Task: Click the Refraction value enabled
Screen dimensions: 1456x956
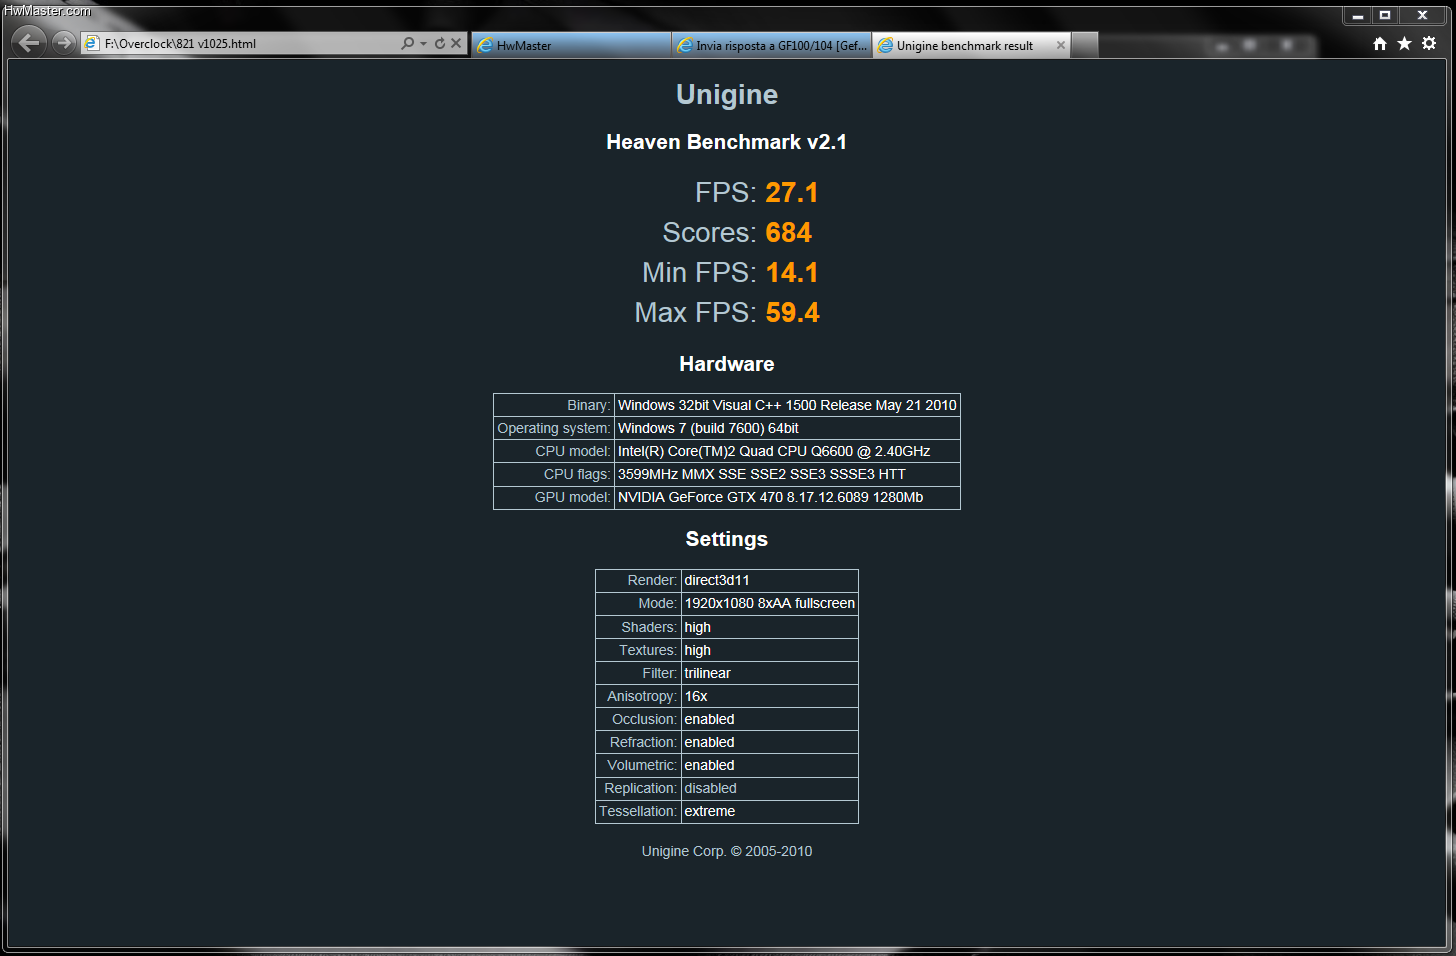Action: 769,742
